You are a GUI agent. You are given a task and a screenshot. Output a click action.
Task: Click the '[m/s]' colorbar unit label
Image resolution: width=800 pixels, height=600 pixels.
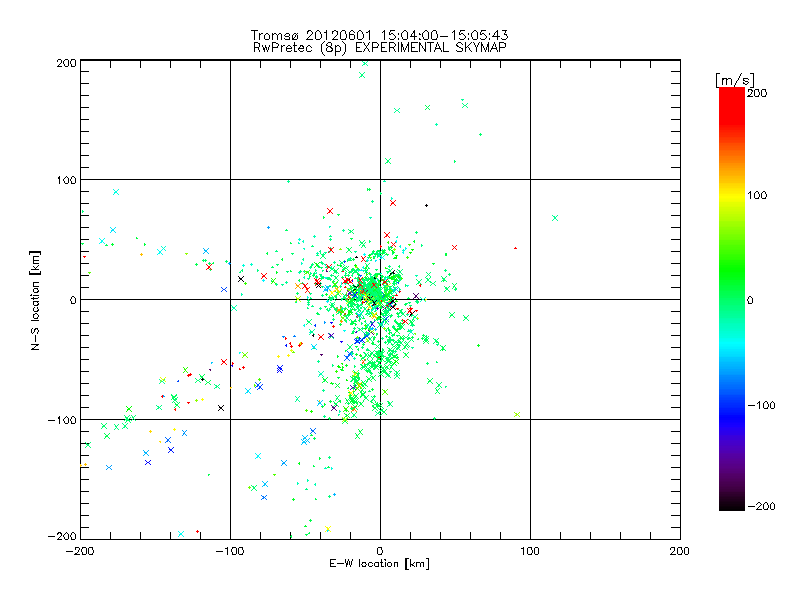pos(735,80)
